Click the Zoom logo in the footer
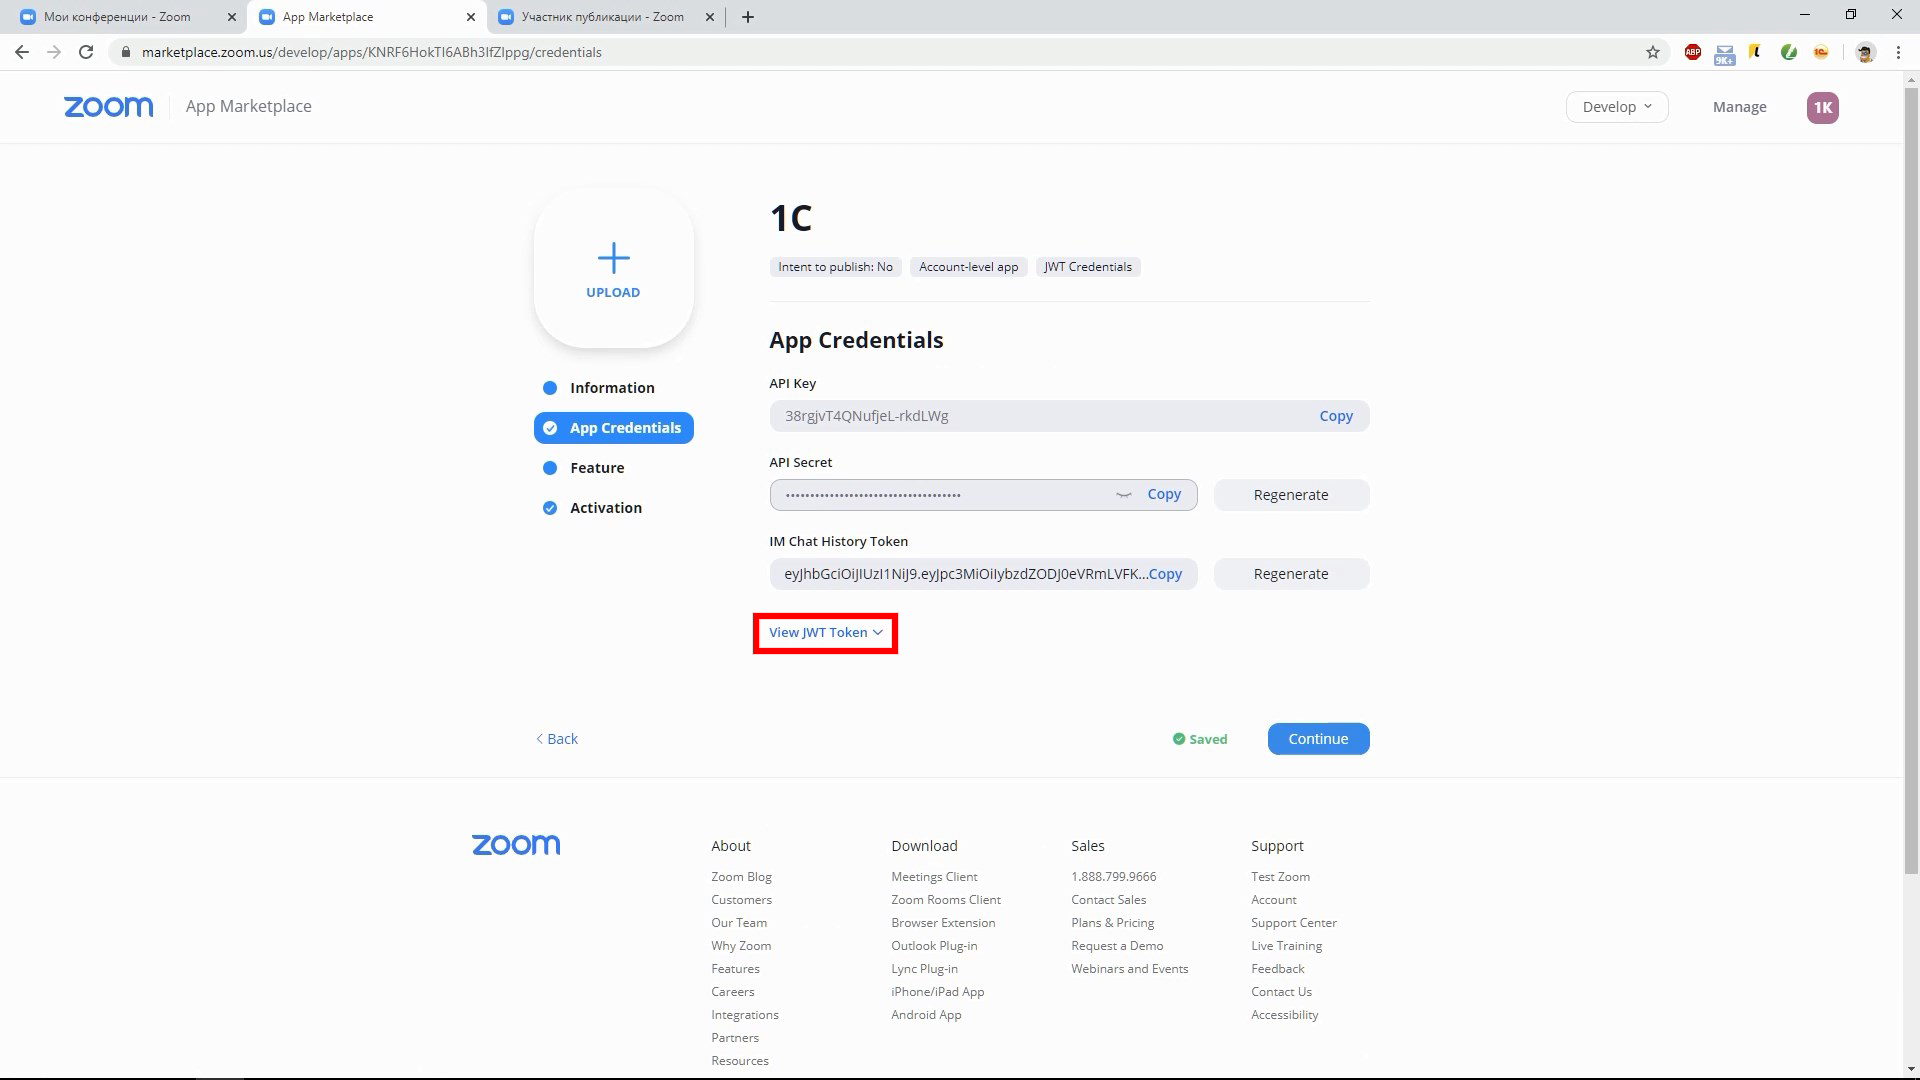 516,845
